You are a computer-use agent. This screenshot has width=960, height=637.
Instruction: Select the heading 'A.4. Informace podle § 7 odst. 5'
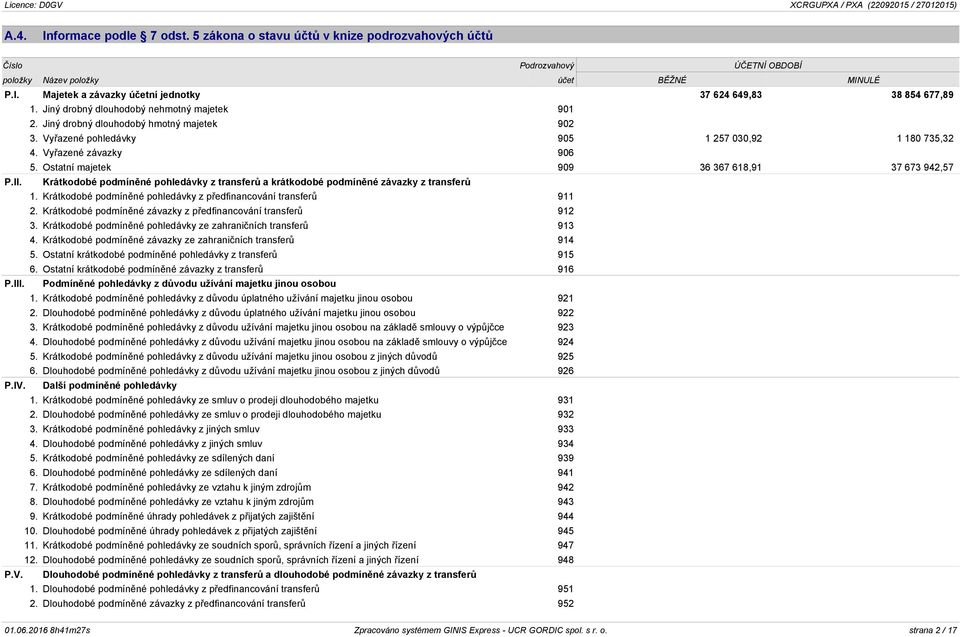[x=248, y=36]
